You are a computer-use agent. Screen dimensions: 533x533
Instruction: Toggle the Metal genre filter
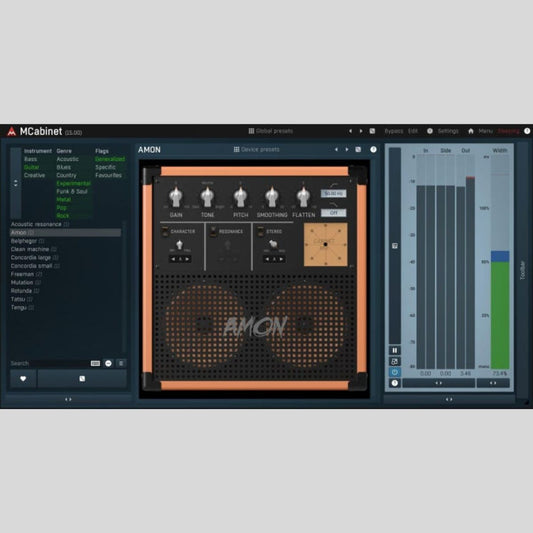[64, 200]
